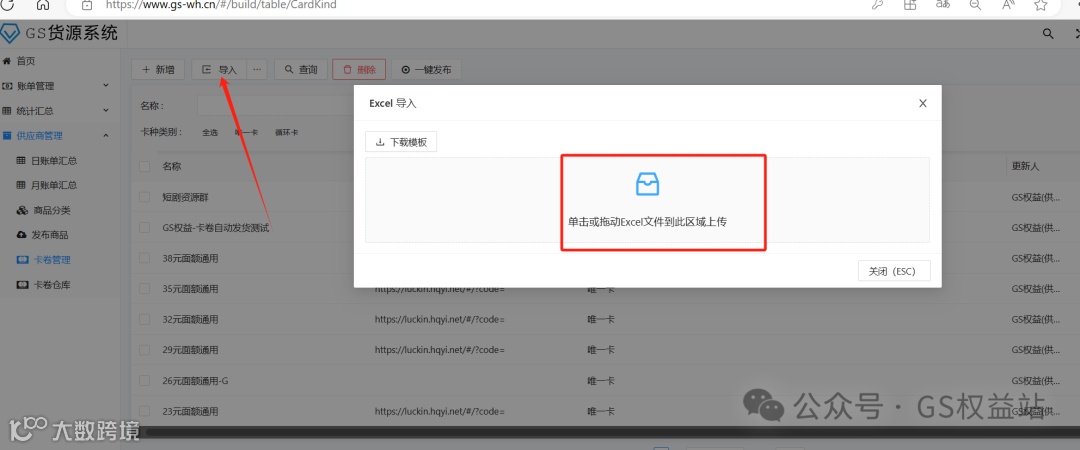Click the luckin URL in 32元面额通用 row

439,319
